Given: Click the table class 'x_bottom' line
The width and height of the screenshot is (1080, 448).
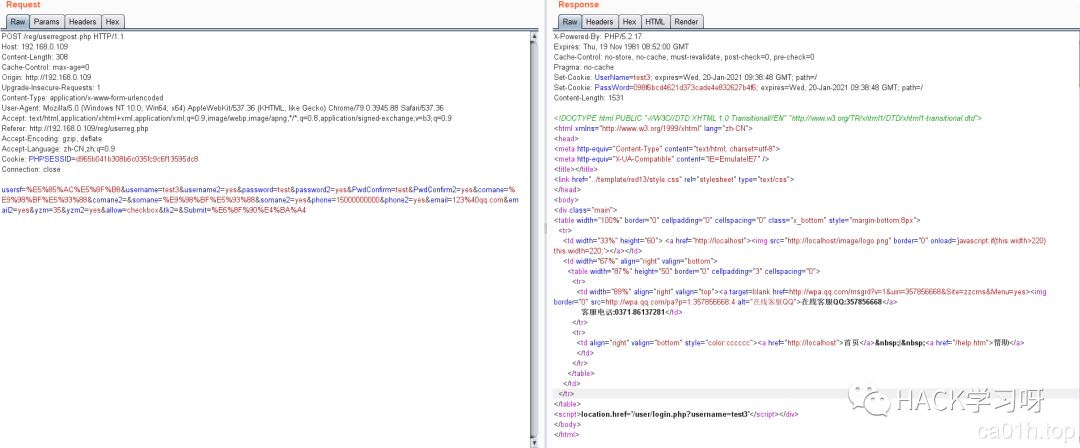Looking at the screenshot, I should point(737,220).
